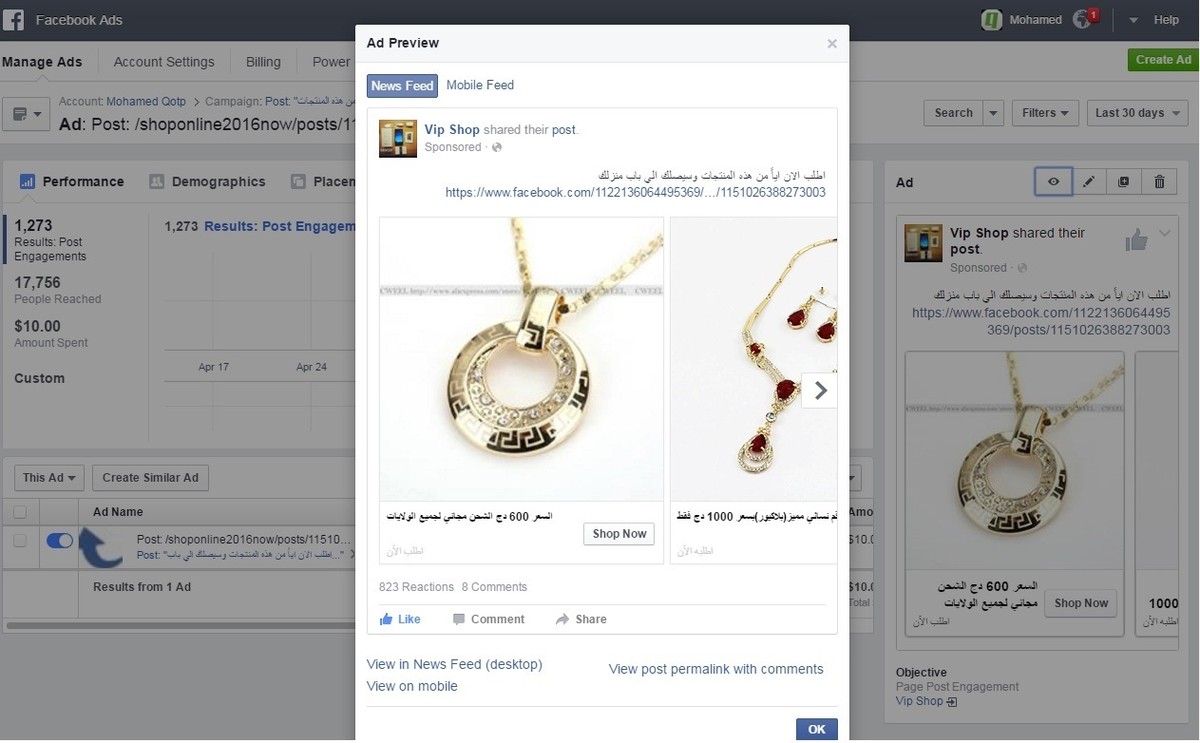The width and height of the screenshot is (1200, 743).
Task: Click Mohamed's profile avatar icon
Action: (992, 19)
